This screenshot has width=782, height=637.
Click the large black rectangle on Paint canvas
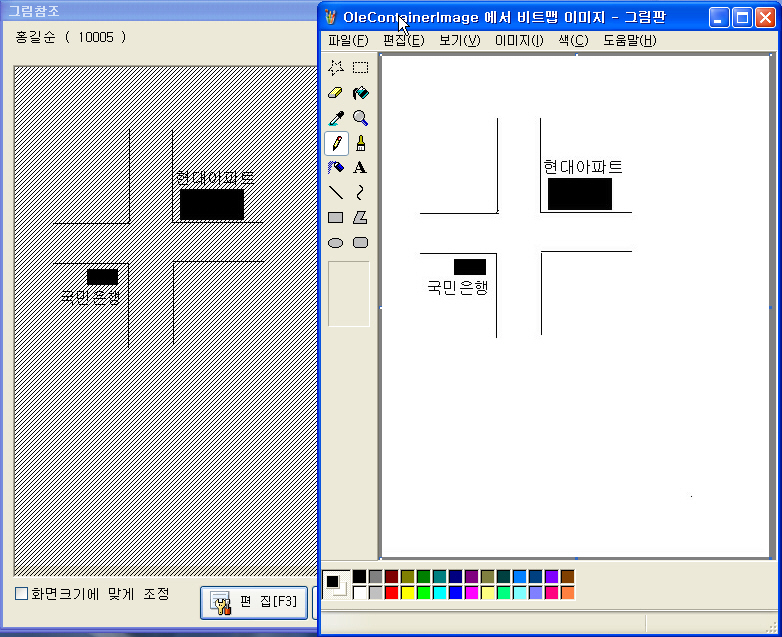[580, 194]
